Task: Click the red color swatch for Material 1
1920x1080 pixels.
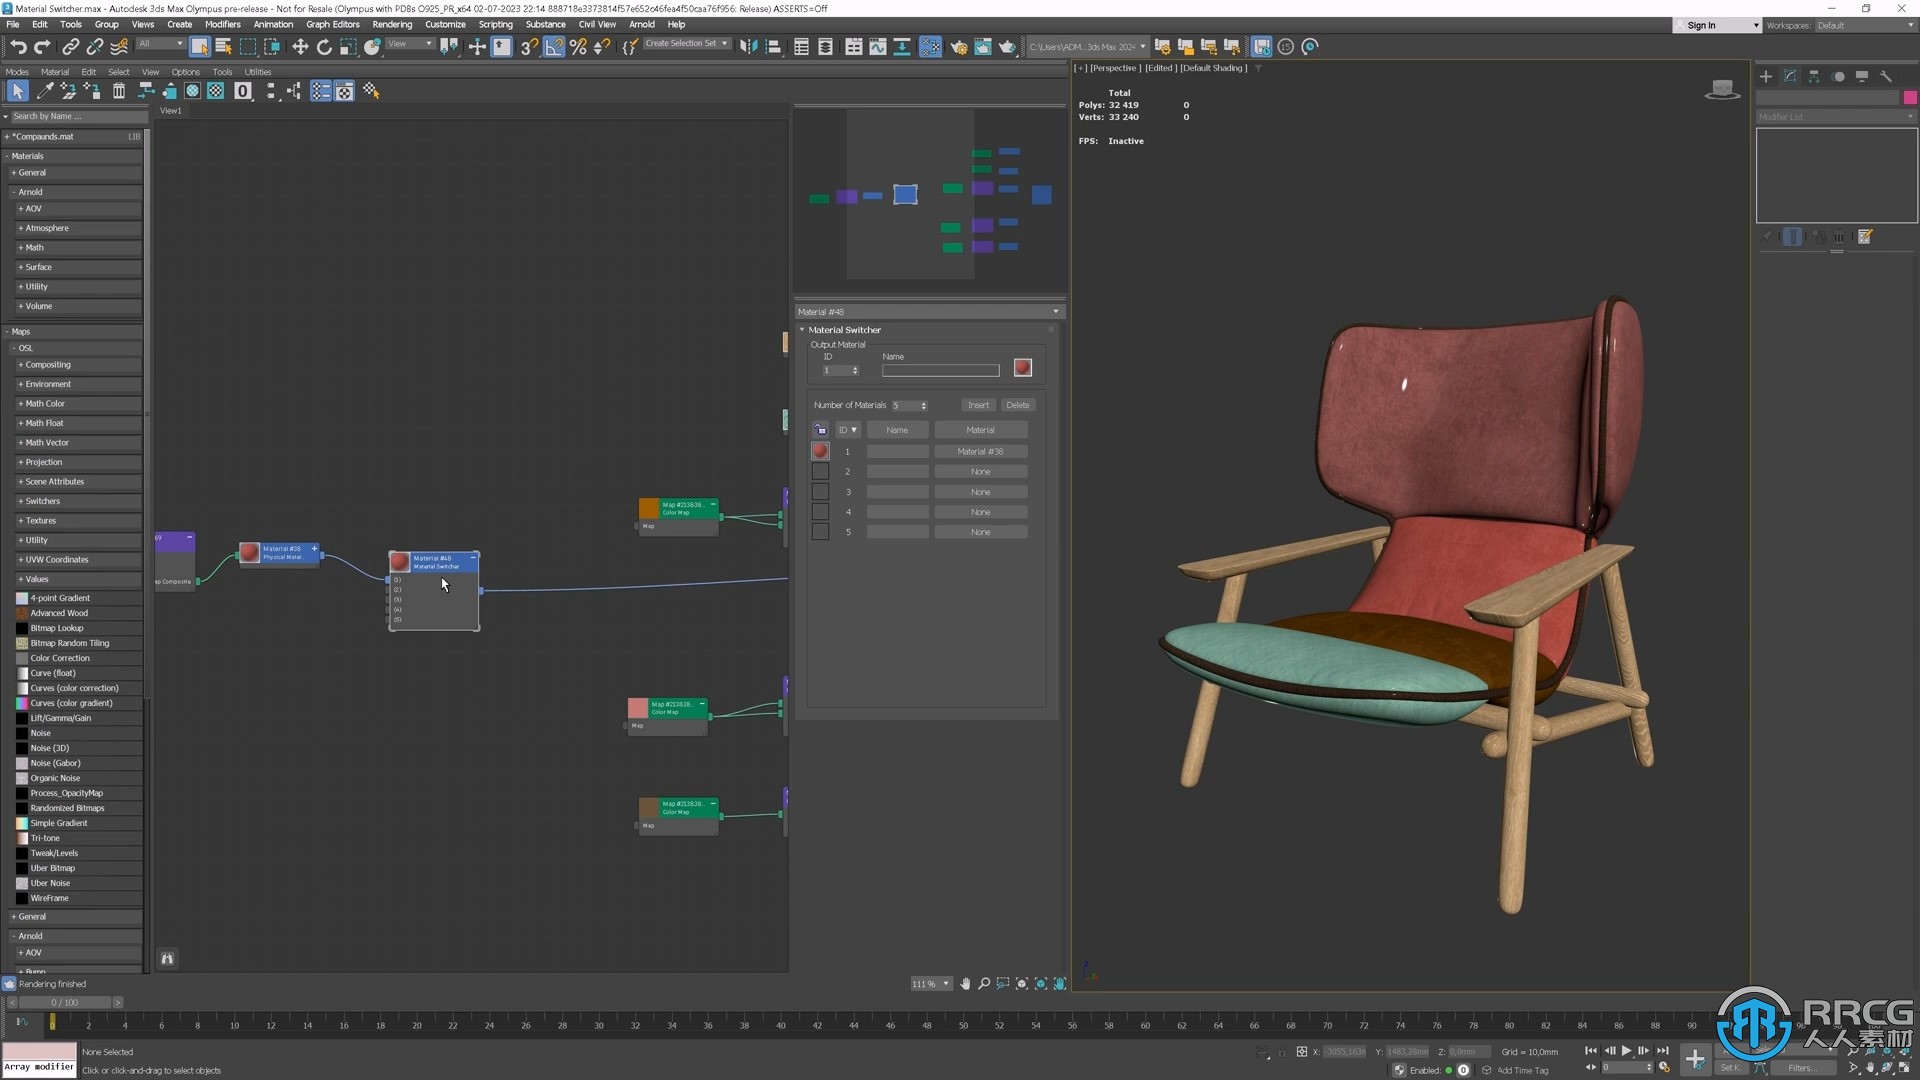Action: [x=820, y=450]
